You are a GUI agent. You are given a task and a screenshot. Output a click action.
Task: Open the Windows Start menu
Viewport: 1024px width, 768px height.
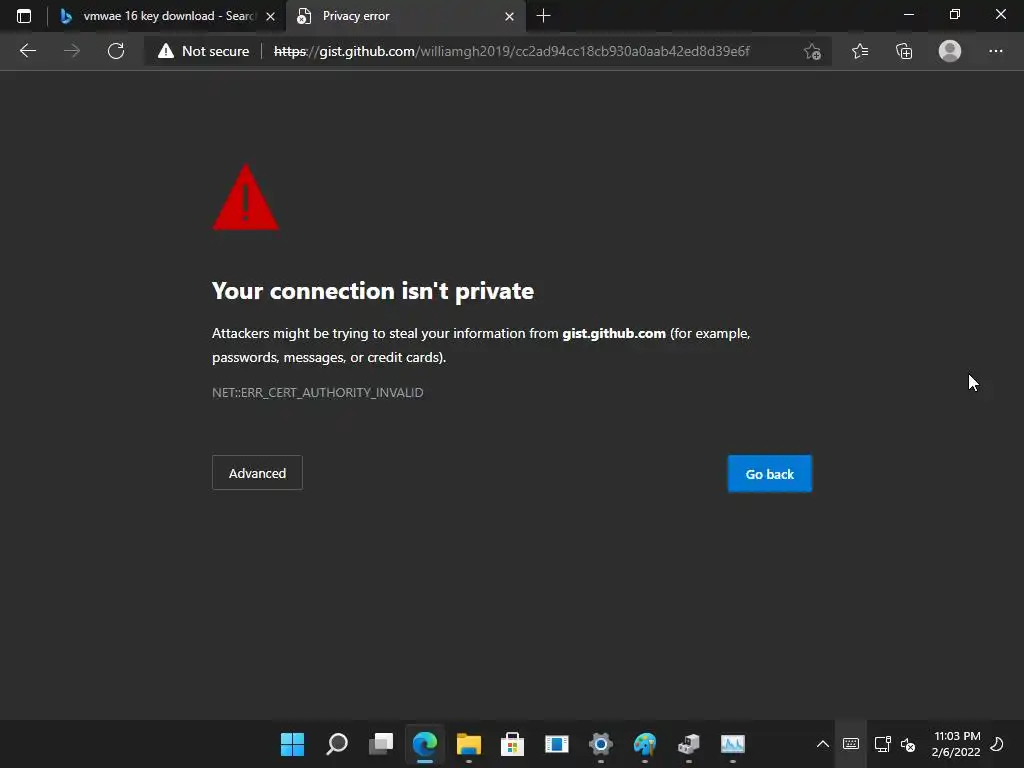point(293,744)
